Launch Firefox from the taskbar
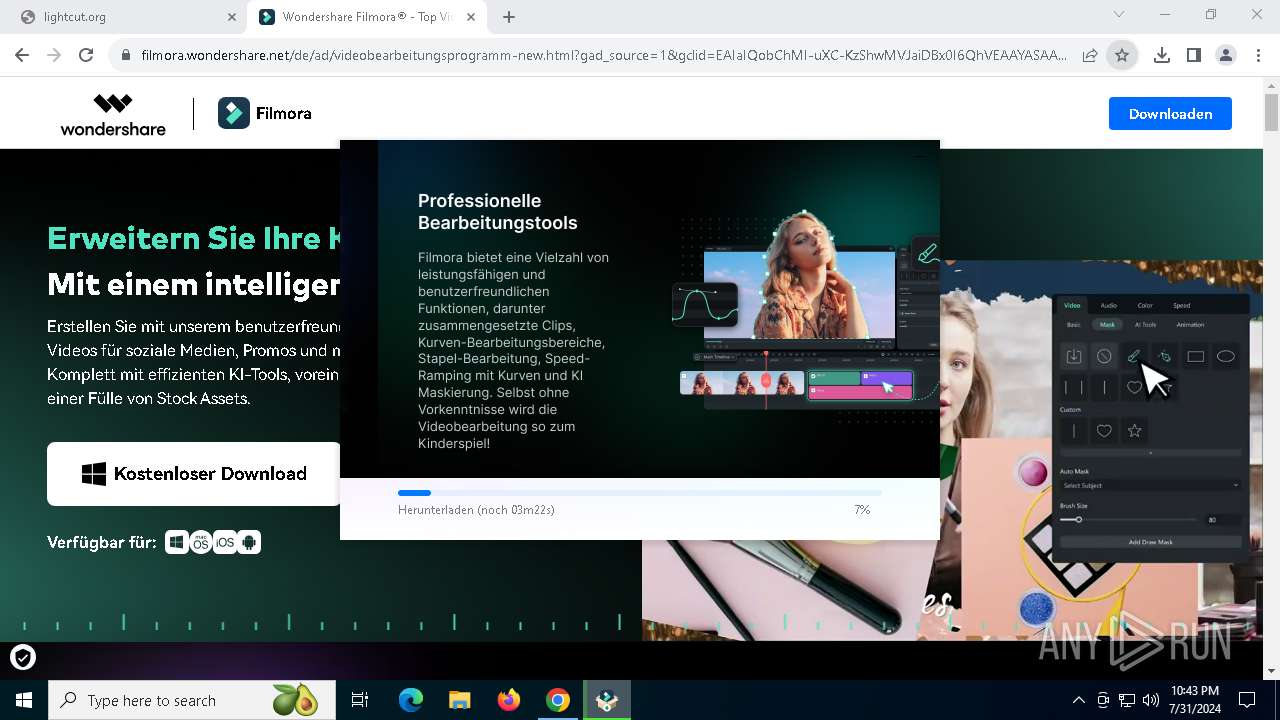The width and height of the screenshot is (1280, 720). point(508,700)
